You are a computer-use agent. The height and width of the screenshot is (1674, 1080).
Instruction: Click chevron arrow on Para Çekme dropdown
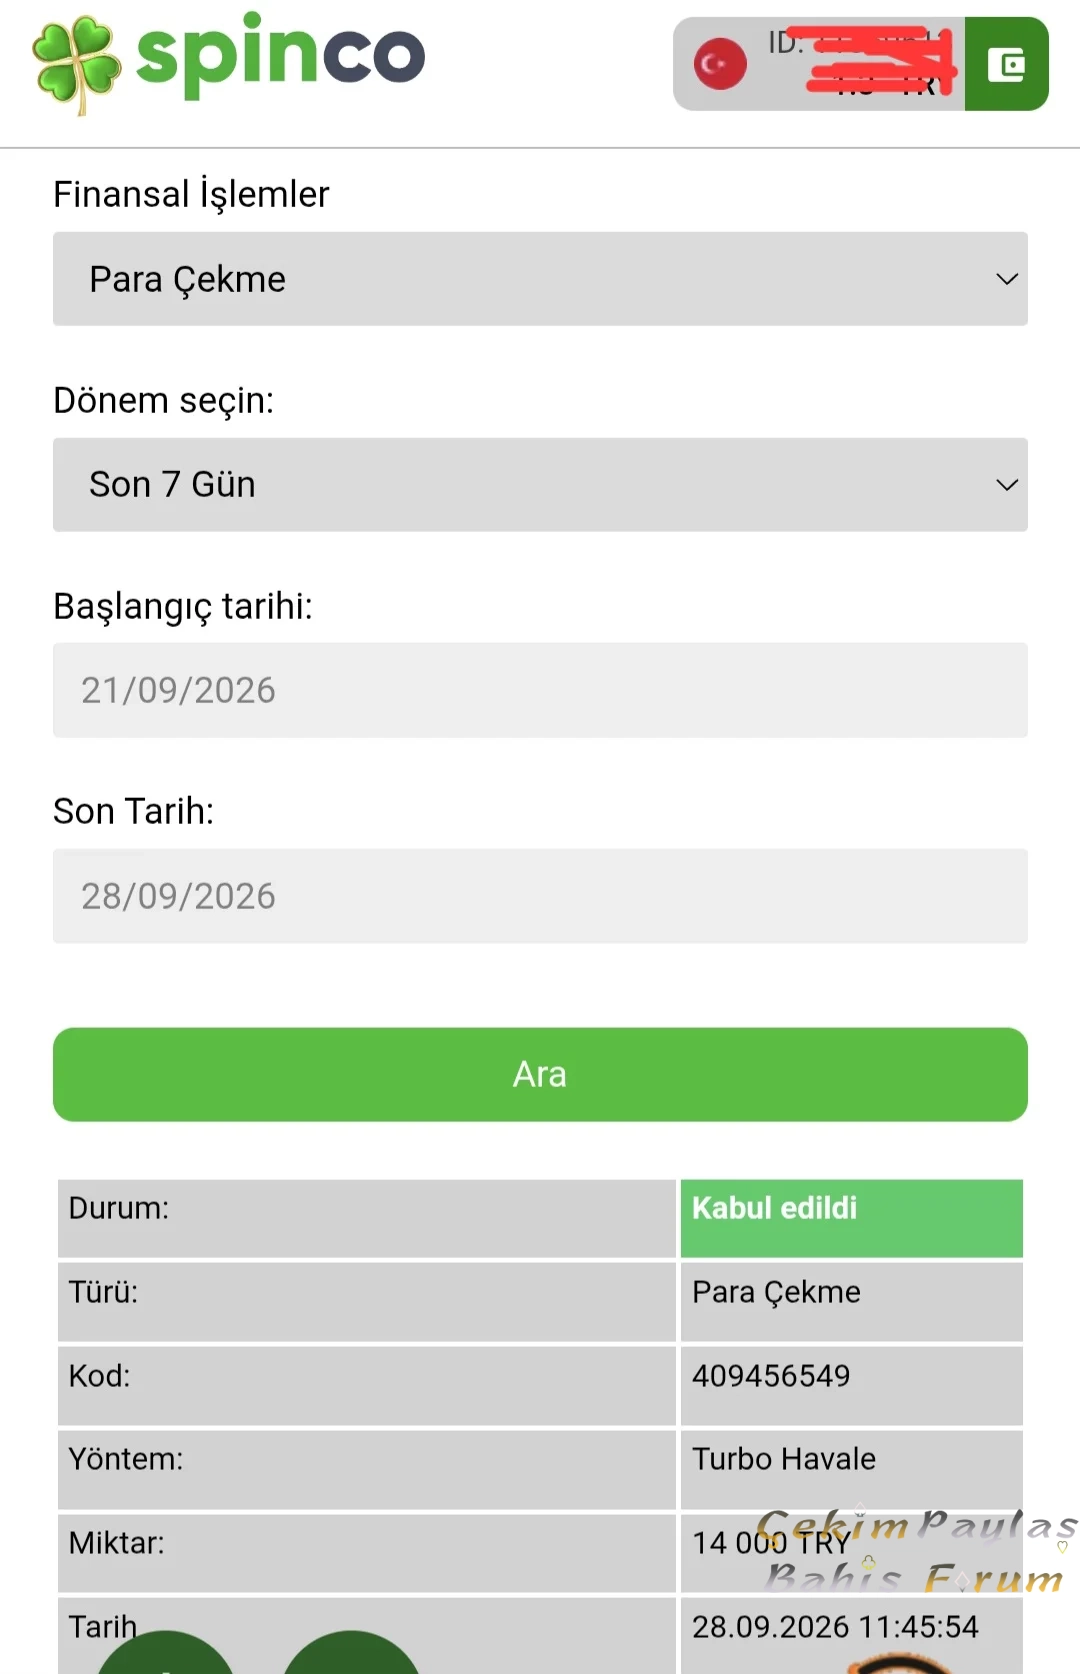tap(1007, 279)
